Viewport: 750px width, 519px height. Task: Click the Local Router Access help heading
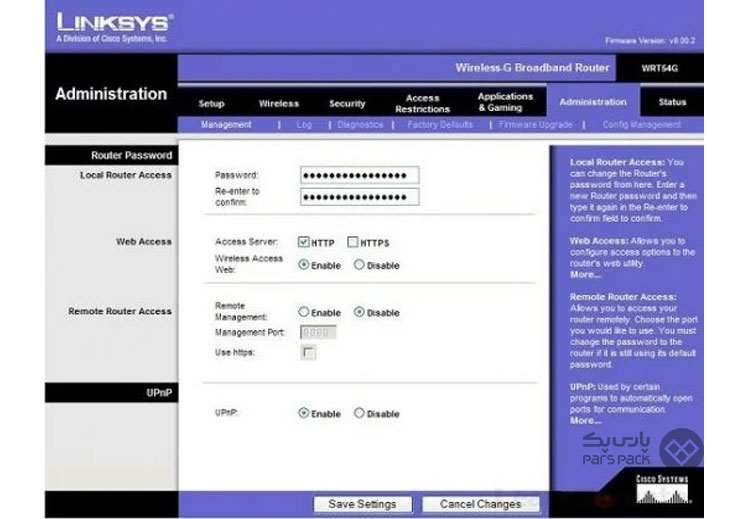pos(617,162)
